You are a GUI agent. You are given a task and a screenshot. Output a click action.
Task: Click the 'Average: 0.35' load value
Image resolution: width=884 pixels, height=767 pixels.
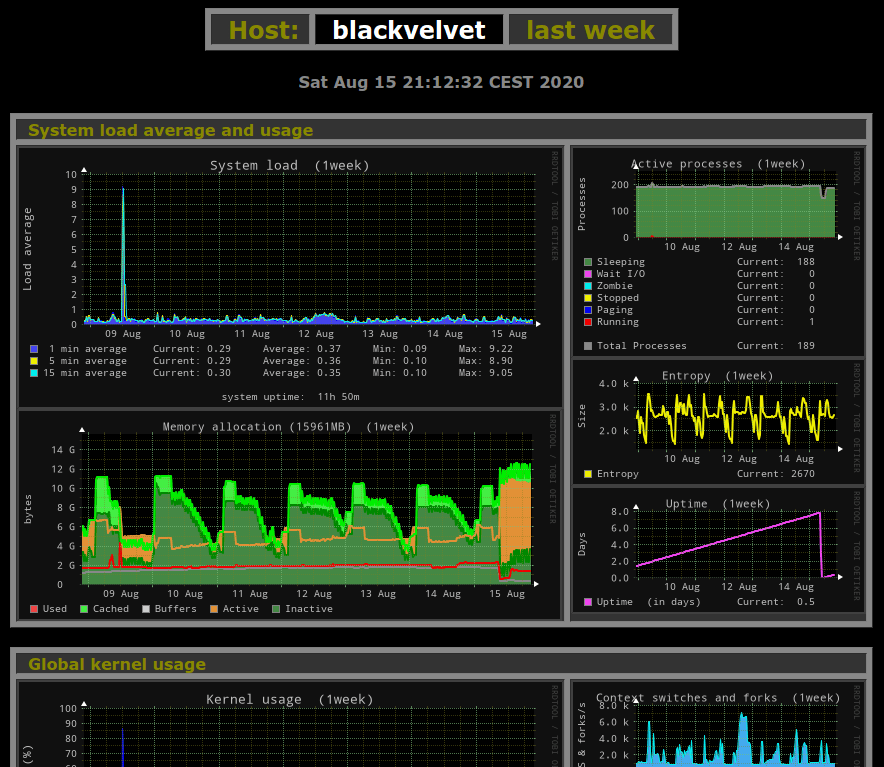[x=302, y=373]
